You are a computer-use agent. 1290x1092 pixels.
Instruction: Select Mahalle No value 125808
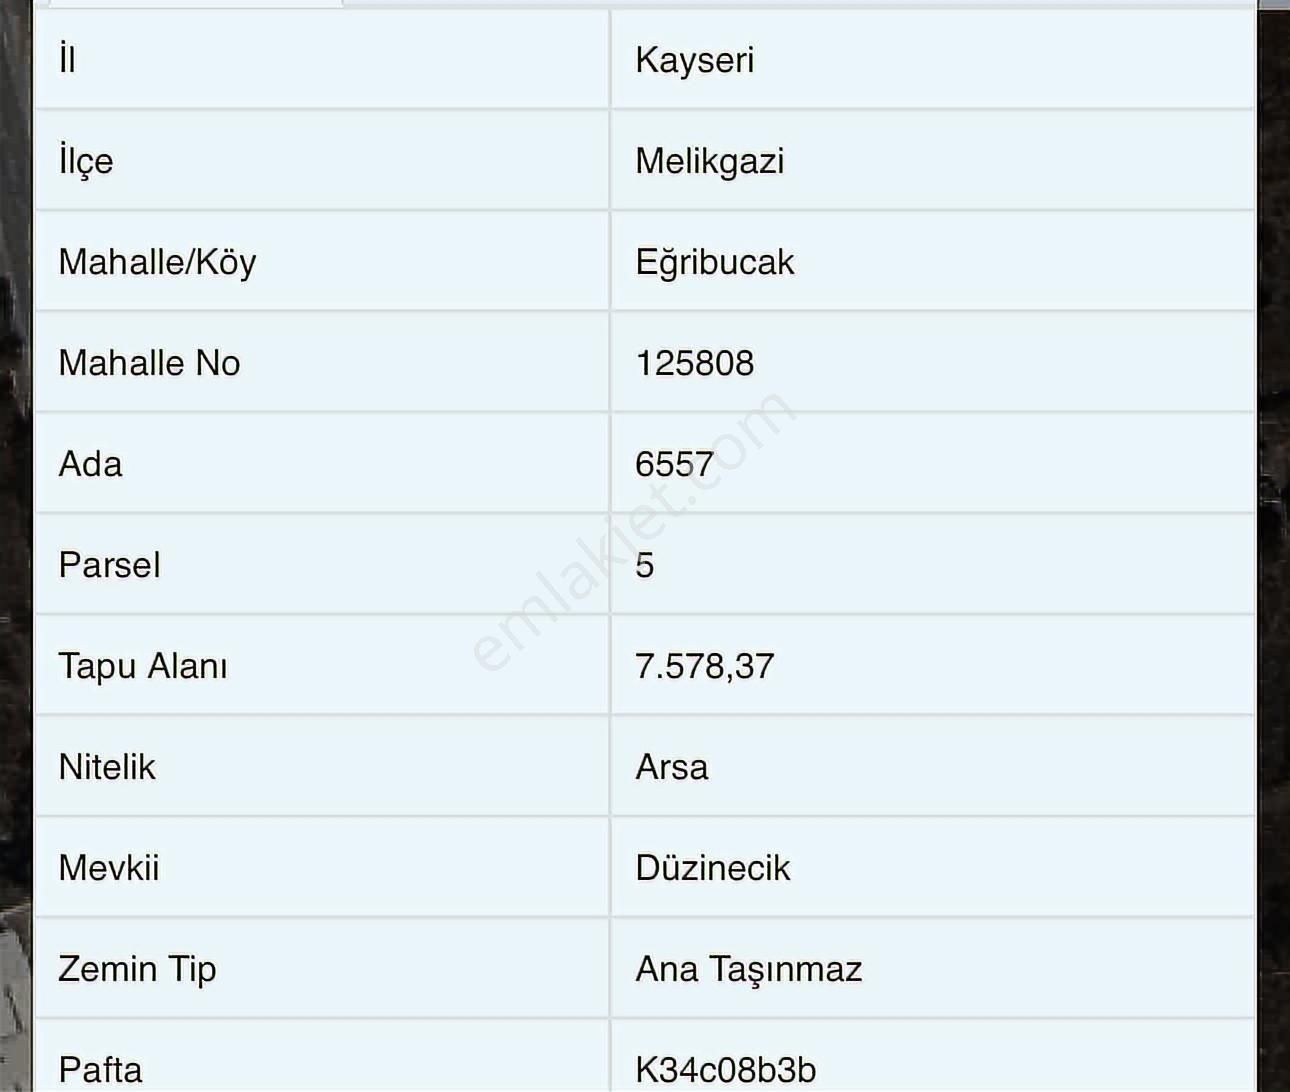coord(695,363)
